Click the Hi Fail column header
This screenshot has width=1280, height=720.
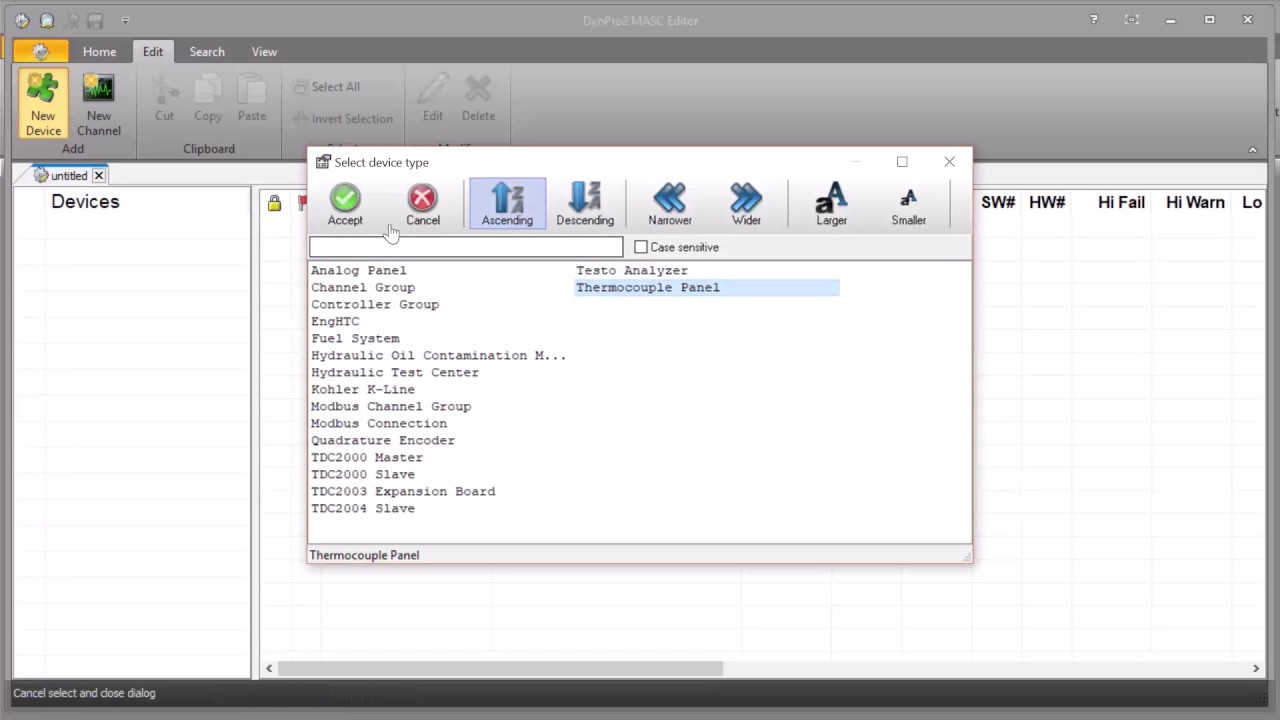(x=1121, y=202)
